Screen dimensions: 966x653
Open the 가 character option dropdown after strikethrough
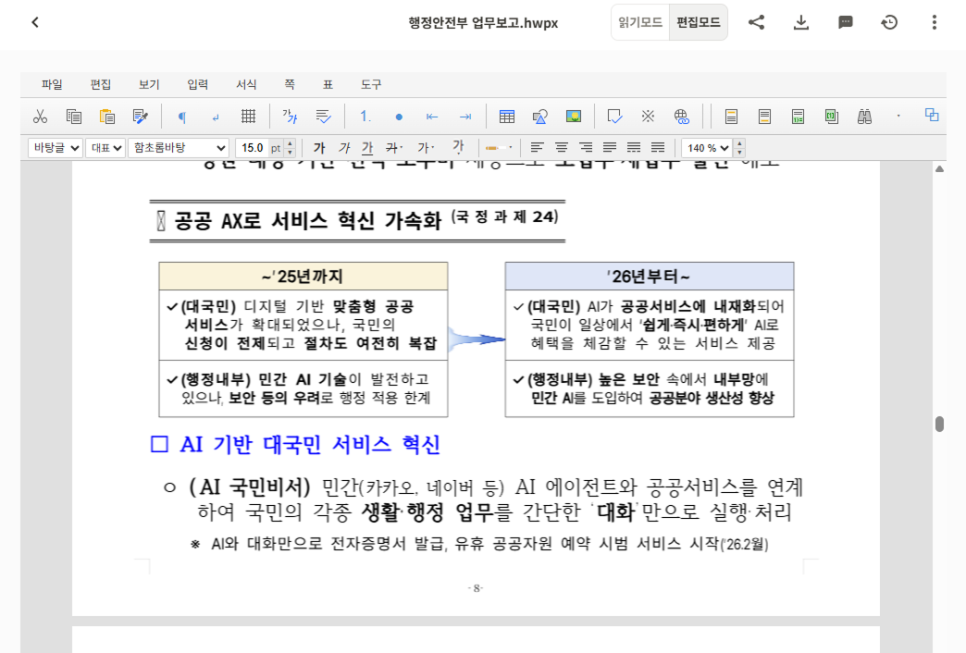[426, 148]
